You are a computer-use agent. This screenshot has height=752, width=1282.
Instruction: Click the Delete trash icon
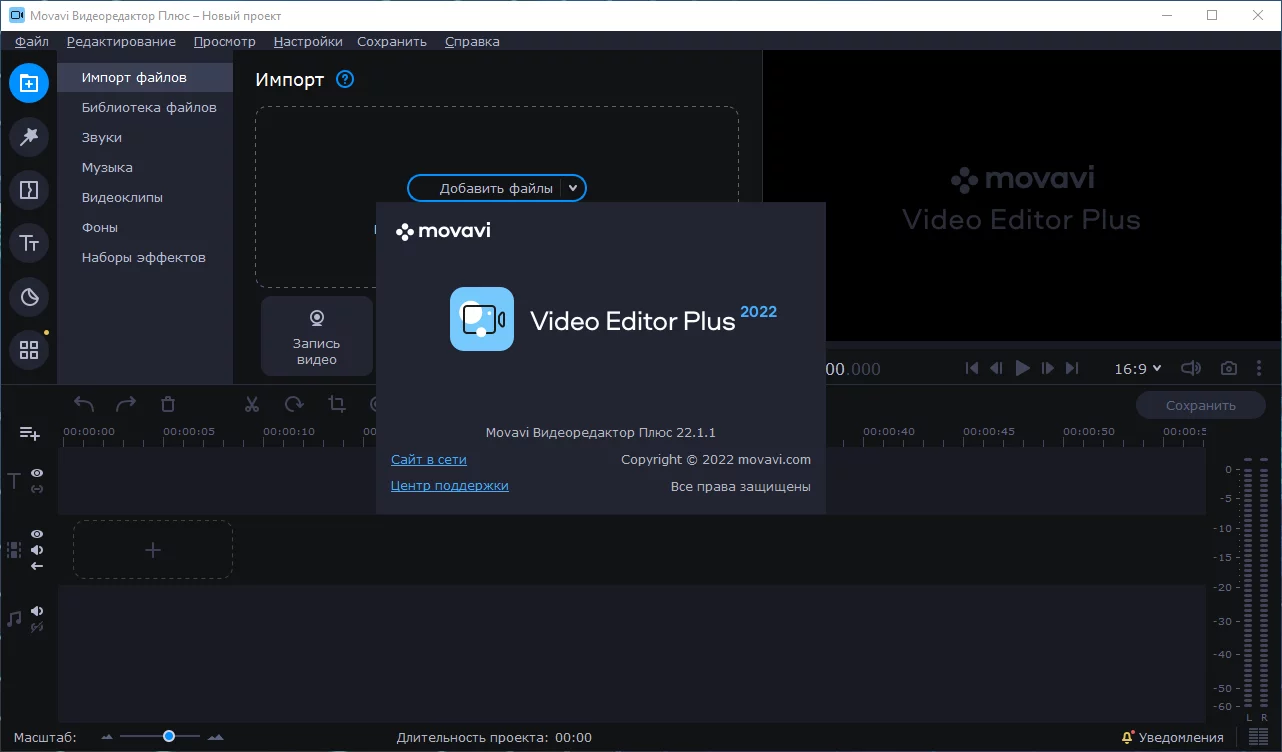(168, 404)
